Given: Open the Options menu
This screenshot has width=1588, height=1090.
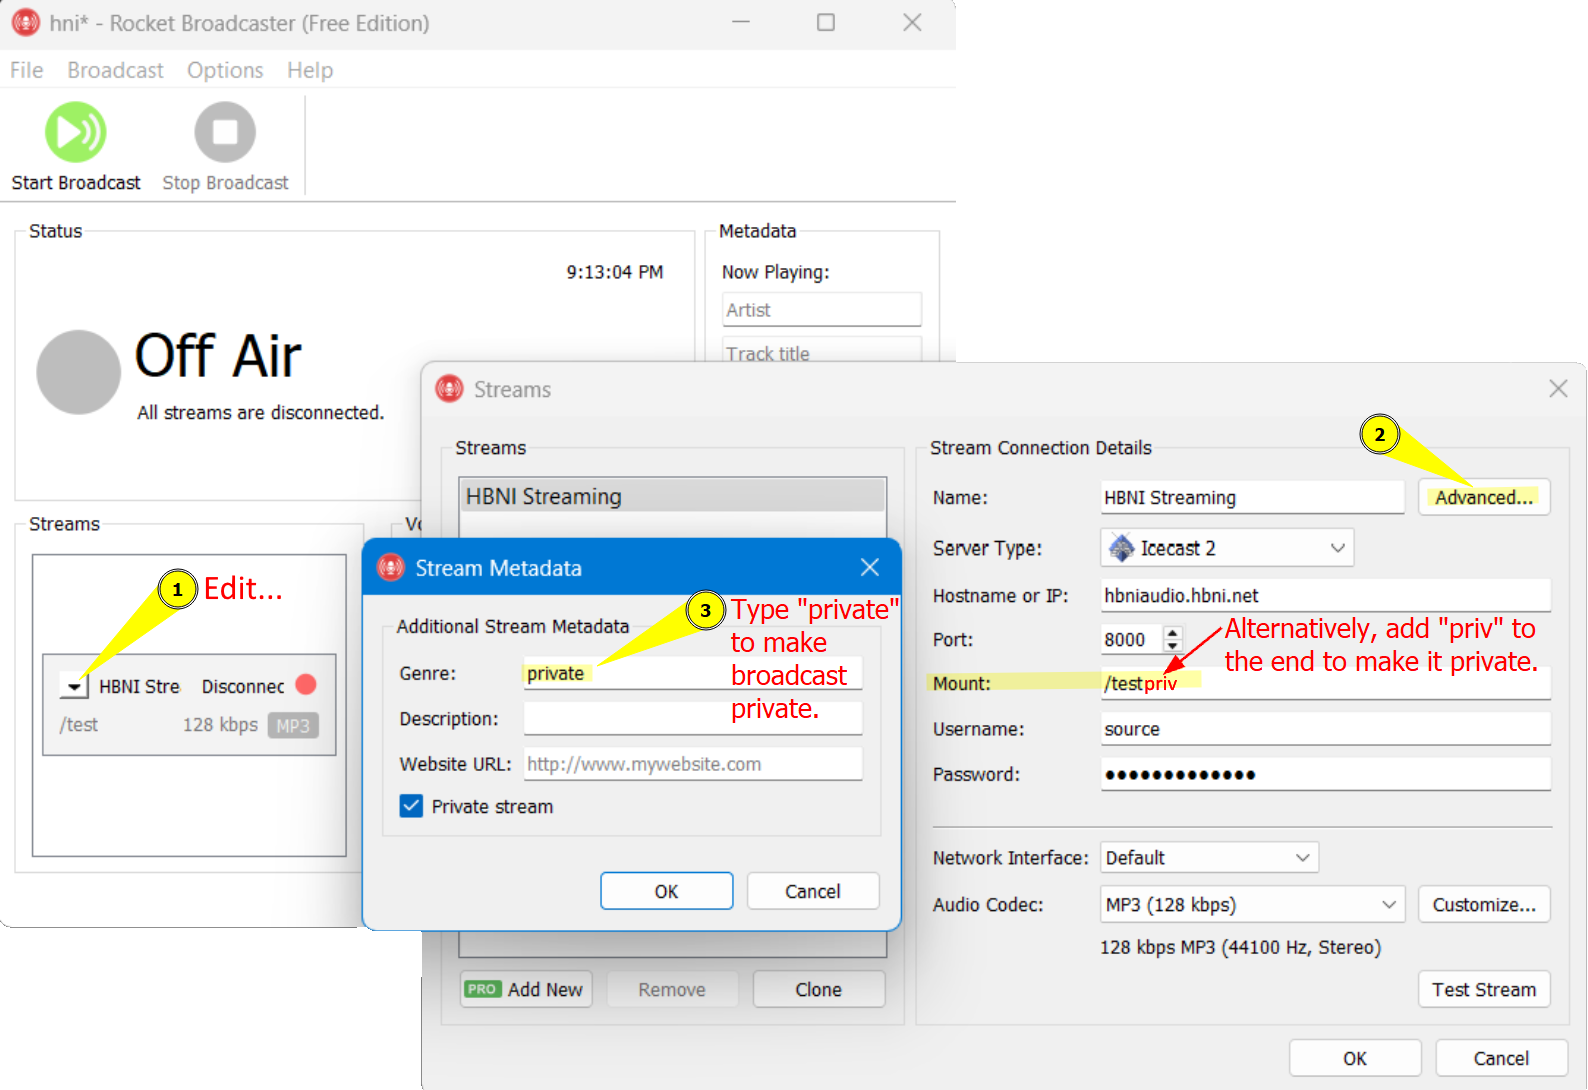Looking at the screenshot, I should click(x=225, y=70).
